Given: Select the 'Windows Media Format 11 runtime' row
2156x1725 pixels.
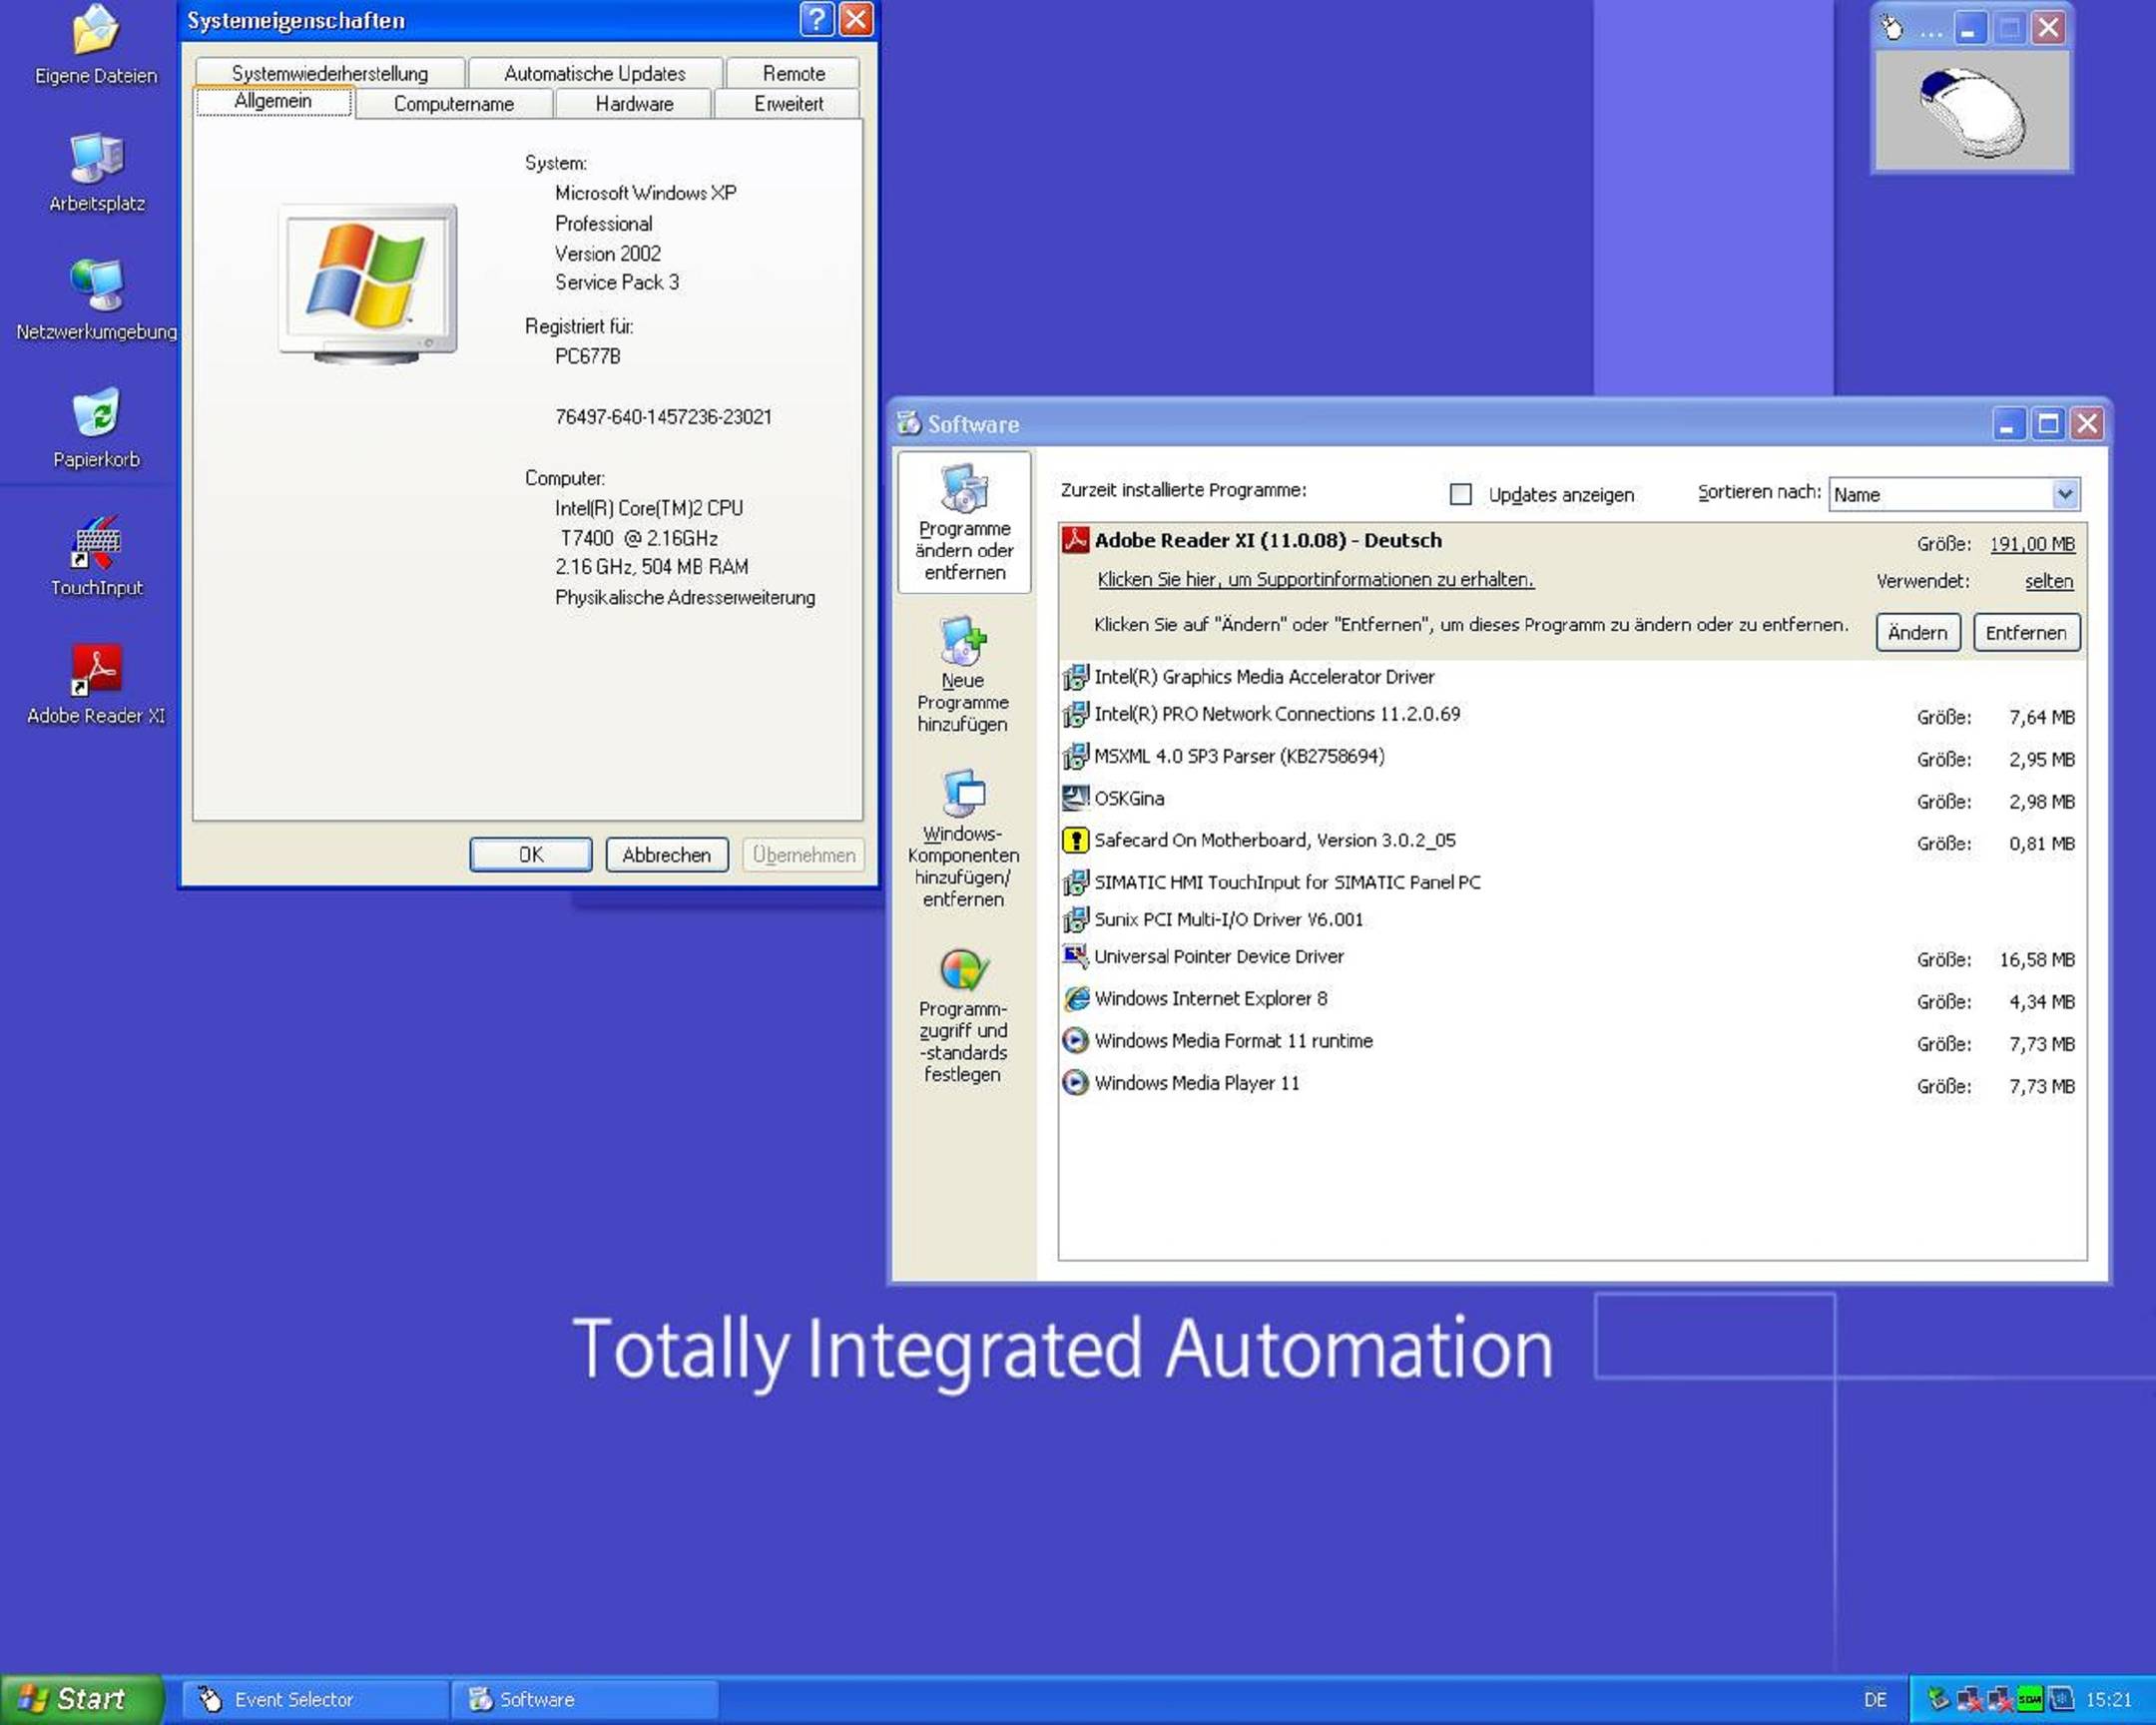Looking at the screenshot, I should tap(1572, 1041).
